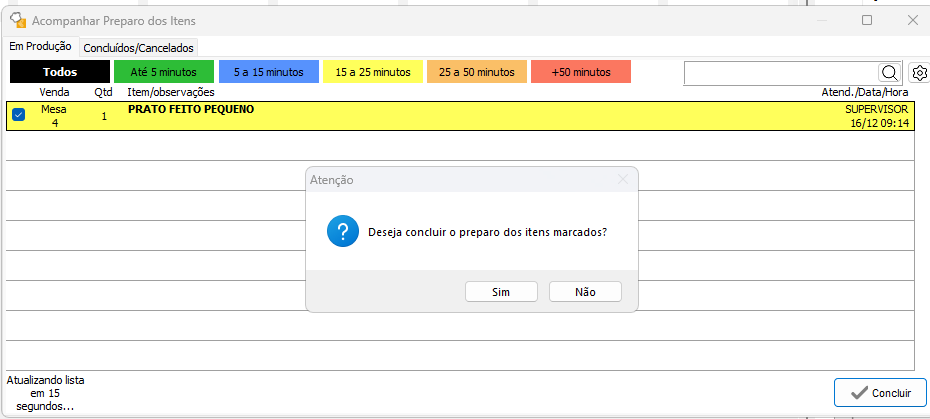The height and width of the screenshot is (419, 930).
Task: Show 25 a 50 minutos items
Action: tap(476, 72)
